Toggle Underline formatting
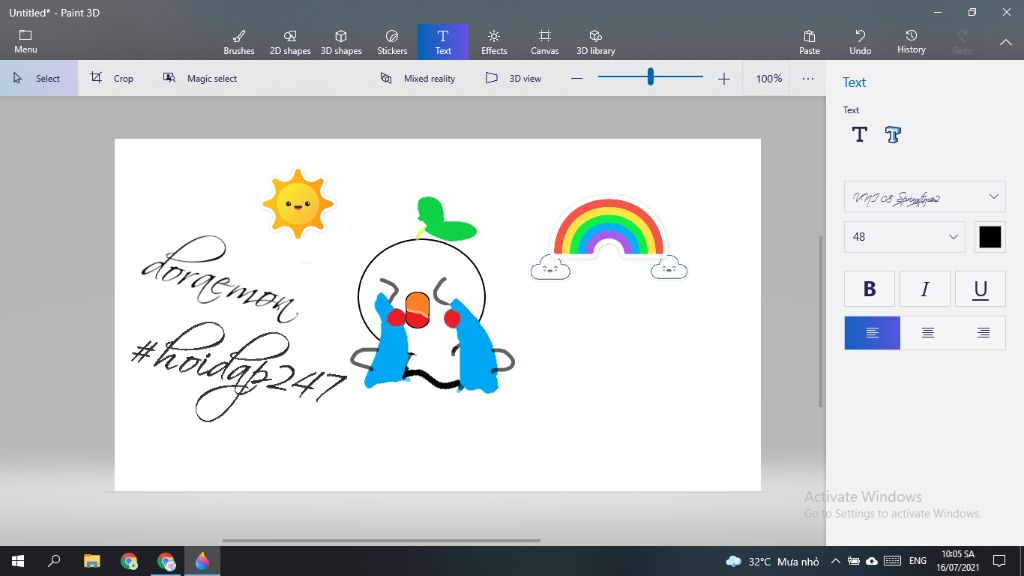Image resolution: width=1024 pixels, height=576 pixels. (980, 289)
